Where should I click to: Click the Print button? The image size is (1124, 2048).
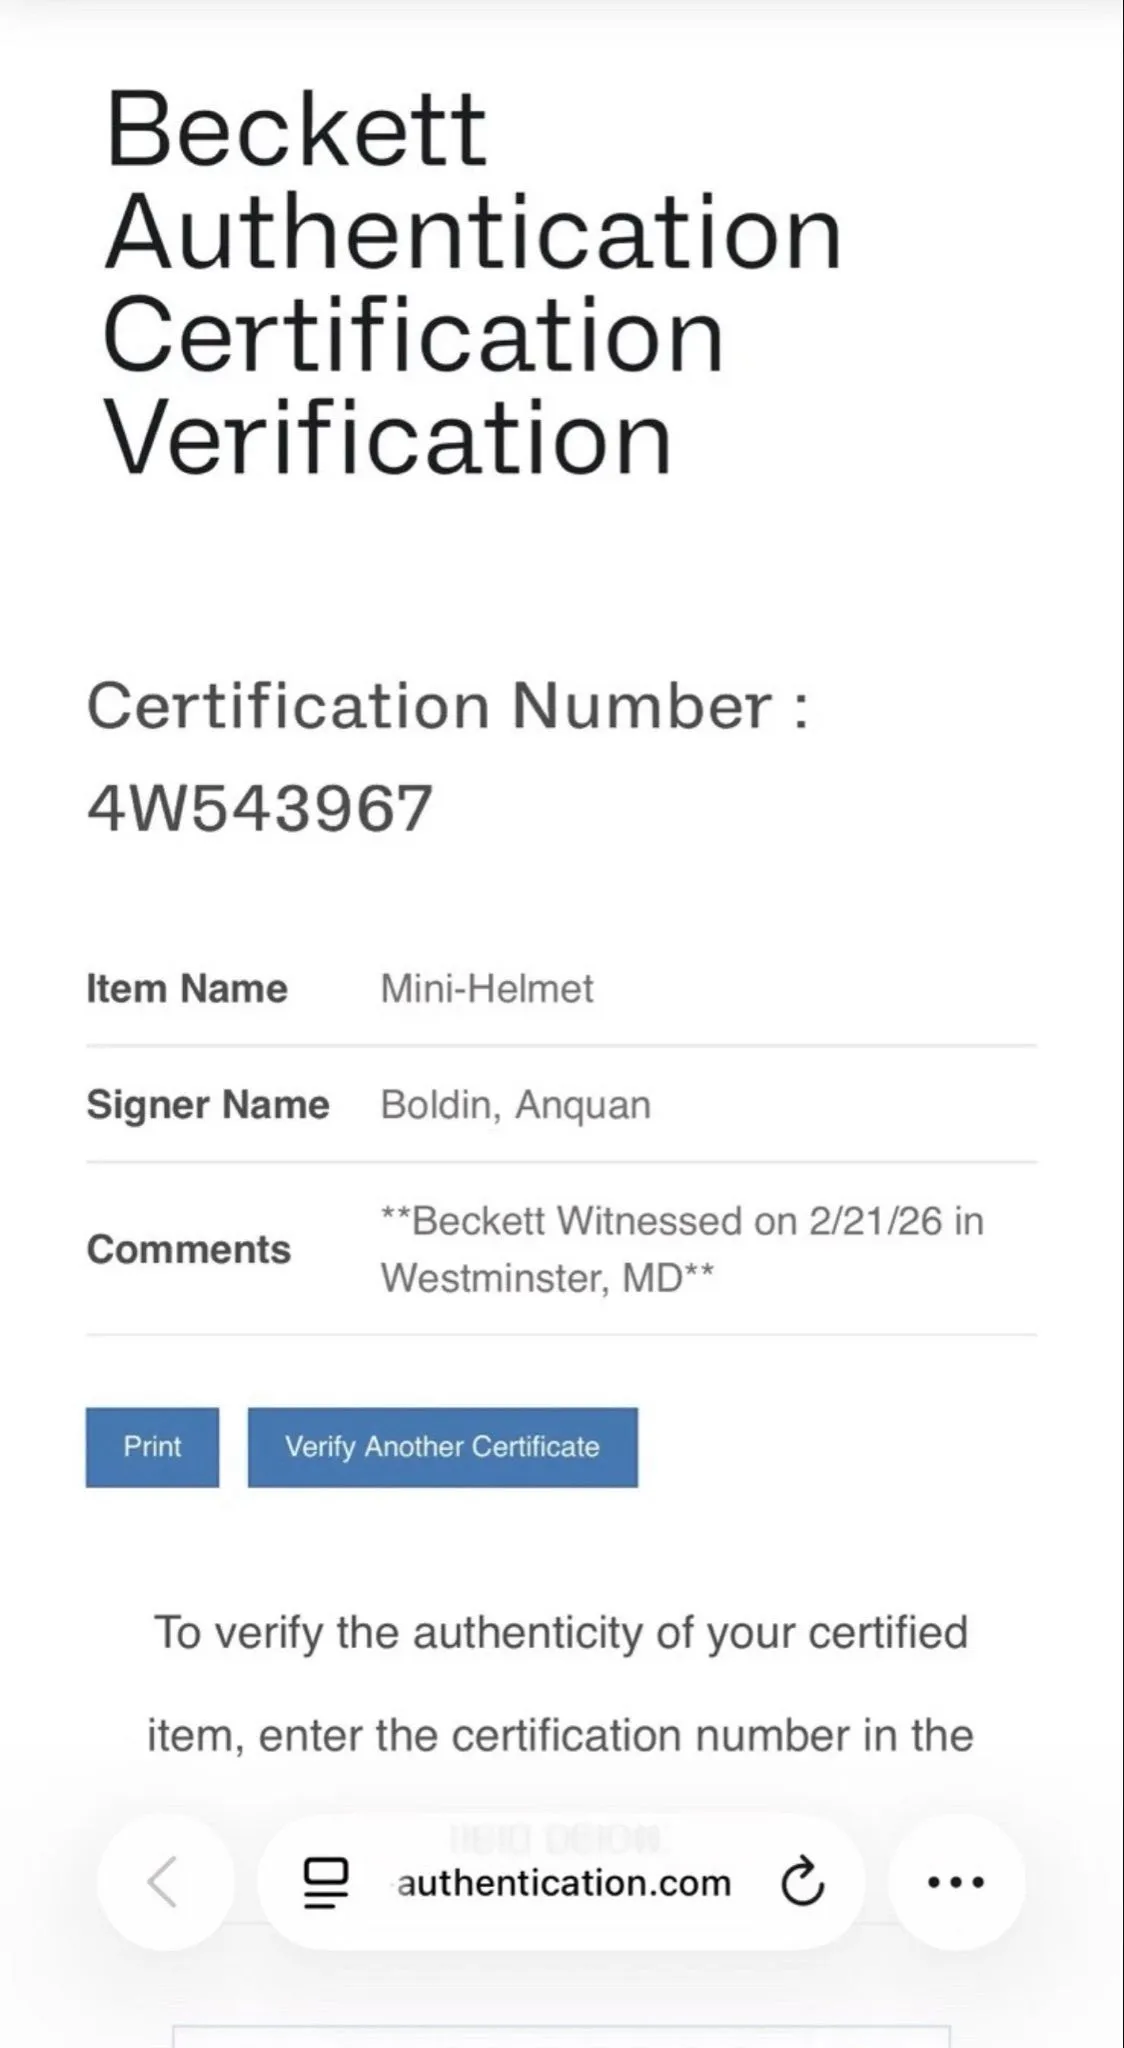tap(152, 1447)
